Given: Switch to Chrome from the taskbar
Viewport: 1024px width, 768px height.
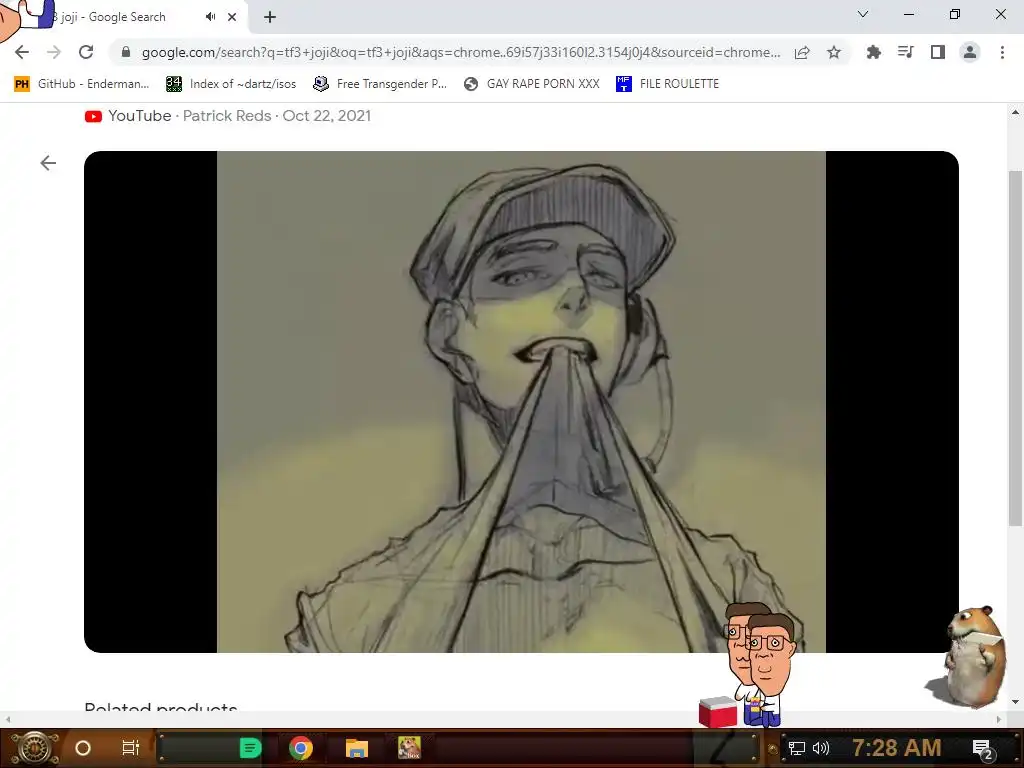Looking at the screenshot, I should pyautogui.click(x=301, y=748).
